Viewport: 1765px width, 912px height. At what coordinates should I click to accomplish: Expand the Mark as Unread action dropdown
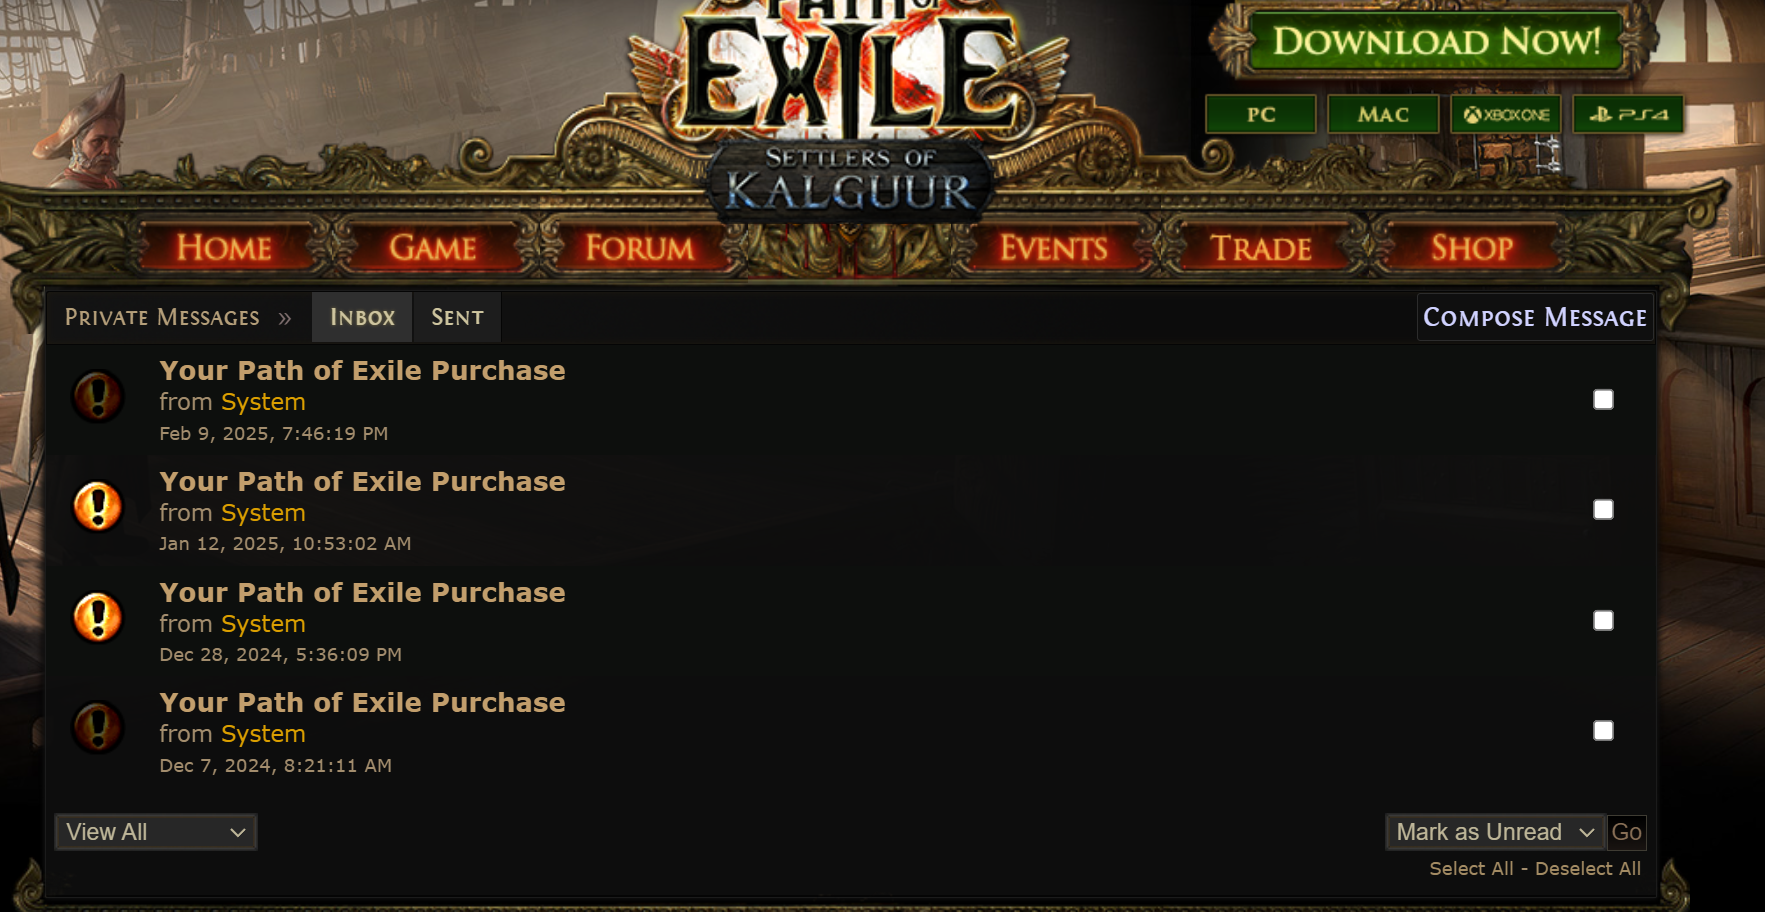click(x=1495, y=832)
